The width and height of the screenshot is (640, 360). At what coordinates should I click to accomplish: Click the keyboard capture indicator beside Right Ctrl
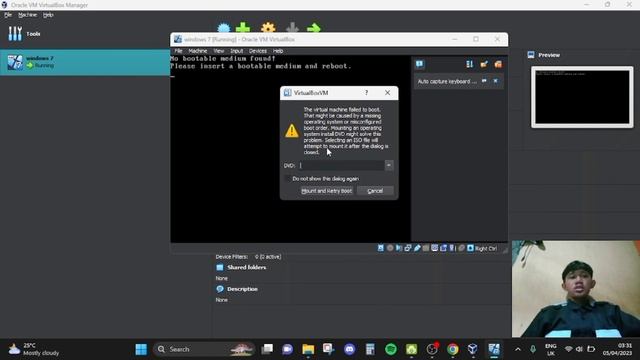(x=470, y=248)
